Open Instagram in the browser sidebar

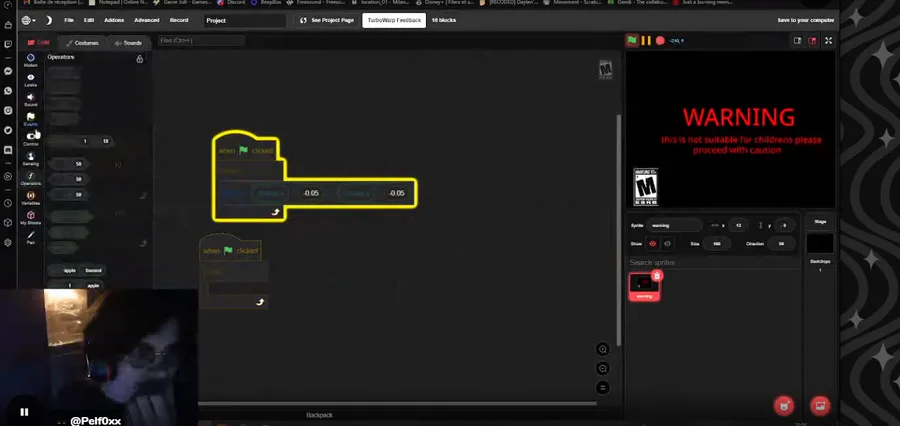pos(8,110)
